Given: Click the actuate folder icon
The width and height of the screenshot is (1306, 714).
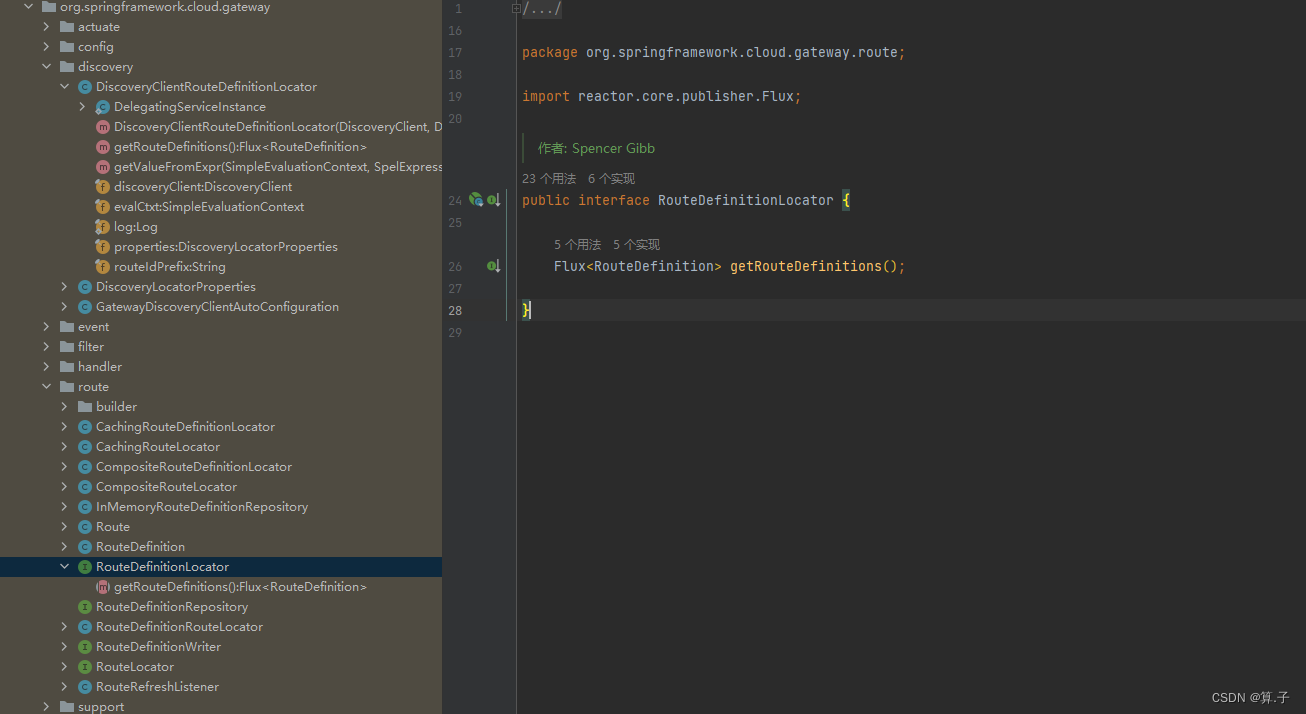Looking at the screenshot, I should click(67, 27).
